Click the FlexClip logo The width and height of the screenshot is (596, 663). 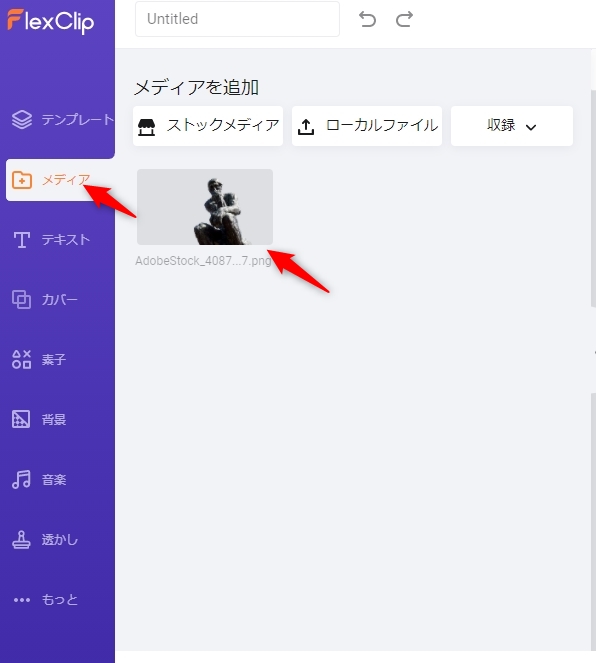pos(51,21)
